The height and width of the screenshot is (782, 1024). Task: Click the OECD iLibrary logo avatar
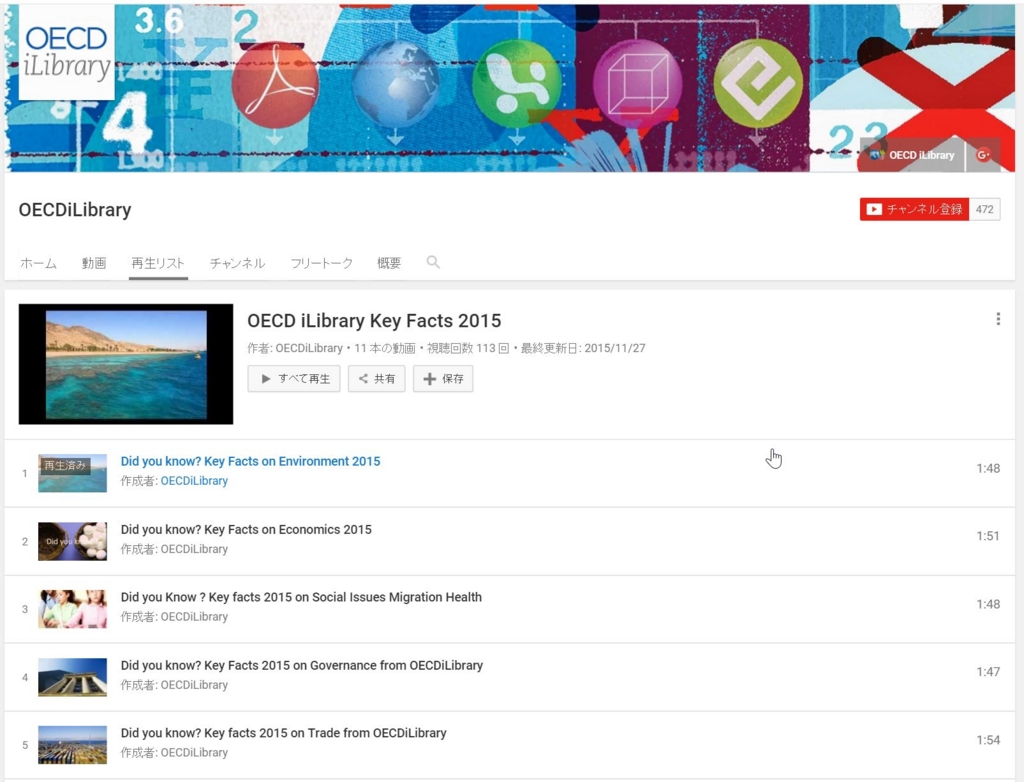pos(67,52)
